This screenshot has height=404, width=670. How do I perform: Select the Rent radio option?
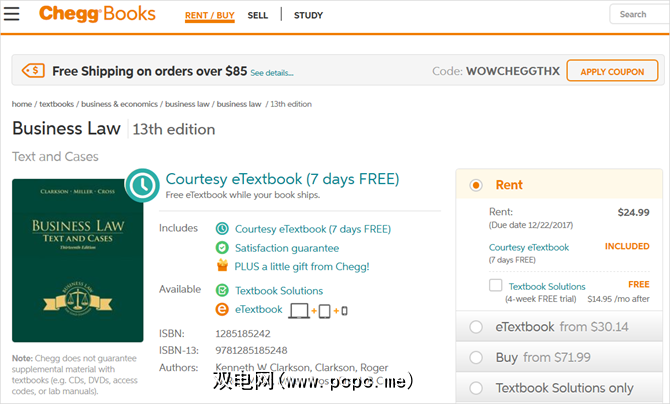click(476, 185)
